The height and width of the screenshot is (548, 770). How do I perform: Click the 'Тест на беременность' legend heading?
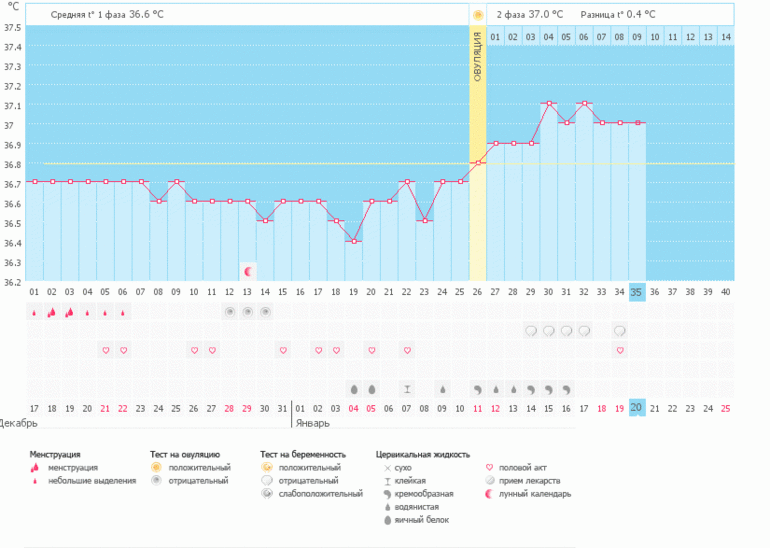pos(303,455)
